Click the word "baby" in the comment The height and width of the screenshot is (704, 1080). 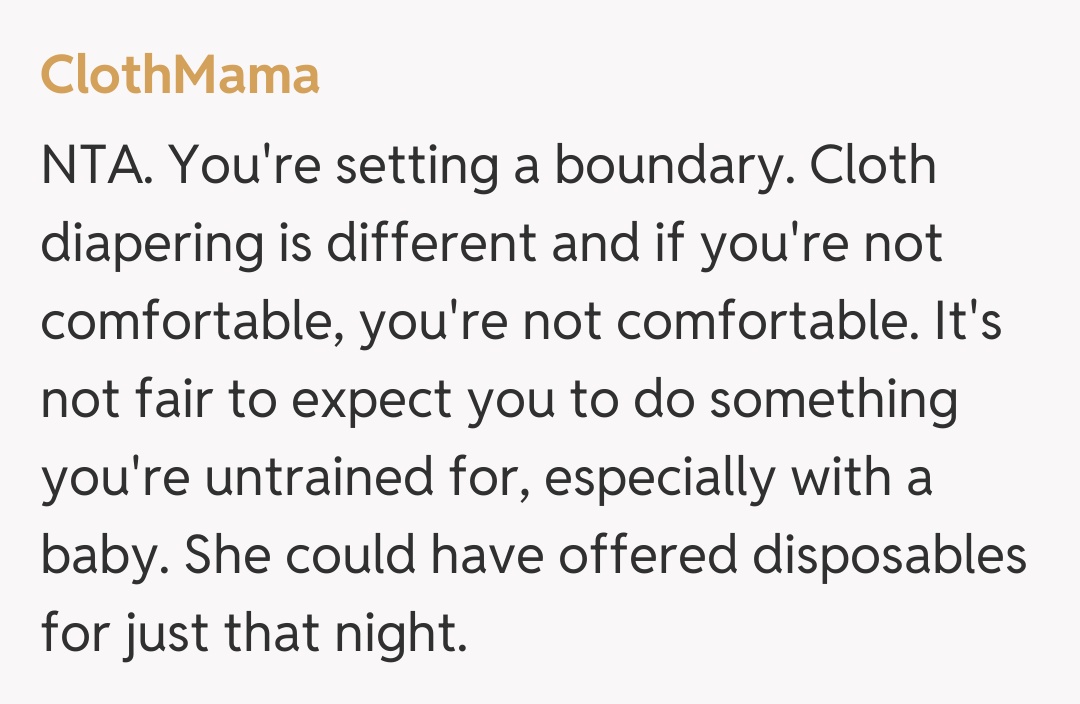[x=96, y=556]
